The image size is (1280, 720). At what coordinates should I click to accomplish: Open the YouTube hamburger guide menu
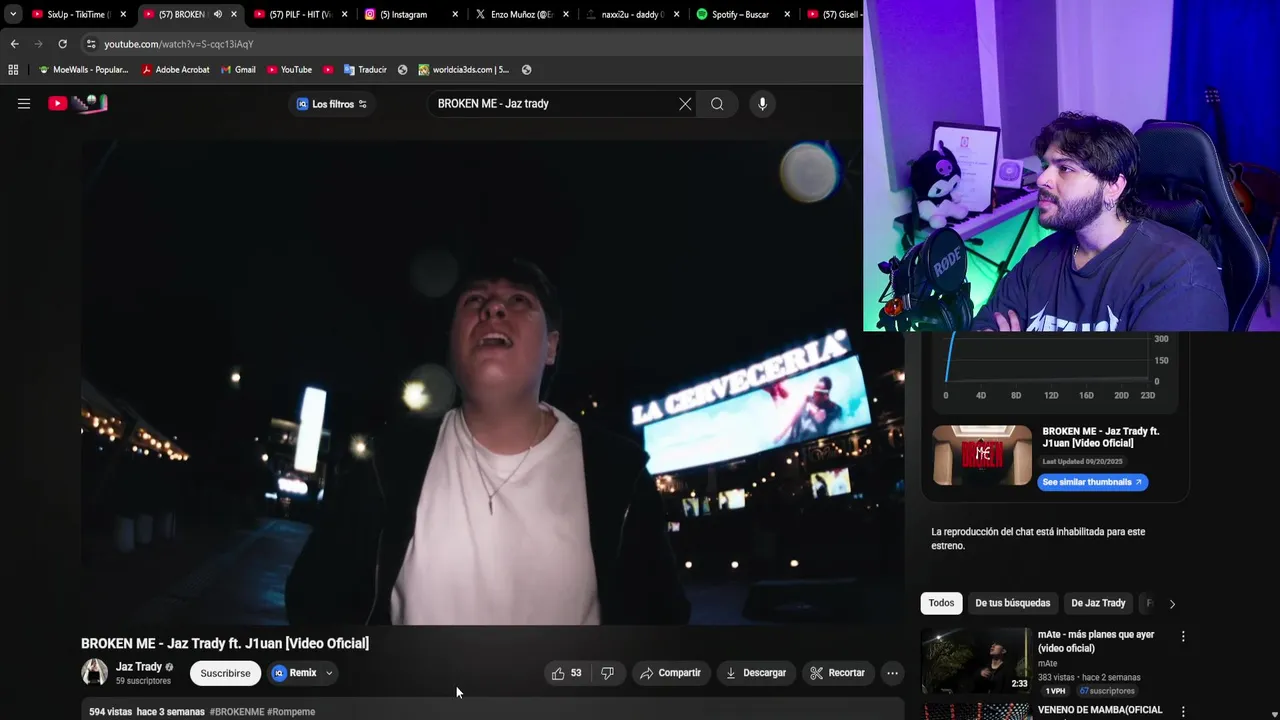coord(24,103)
